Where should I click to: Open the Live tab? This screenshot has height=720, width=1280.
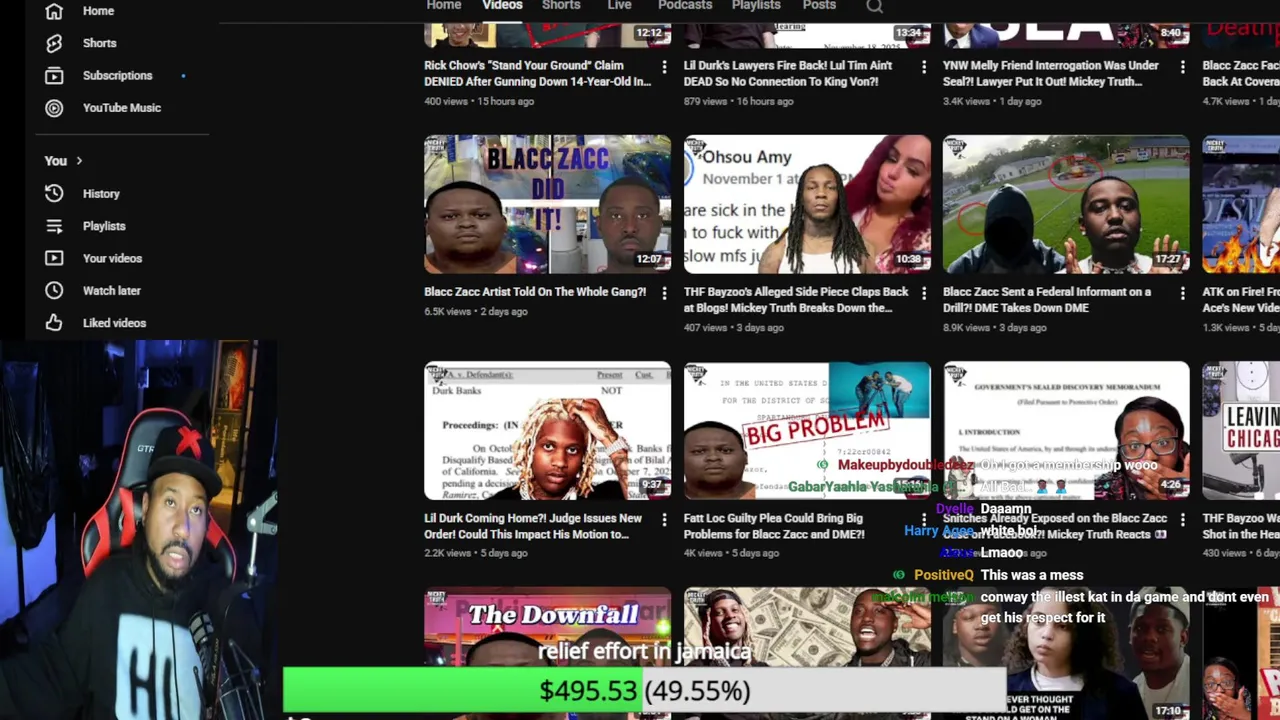pos(619,5)
